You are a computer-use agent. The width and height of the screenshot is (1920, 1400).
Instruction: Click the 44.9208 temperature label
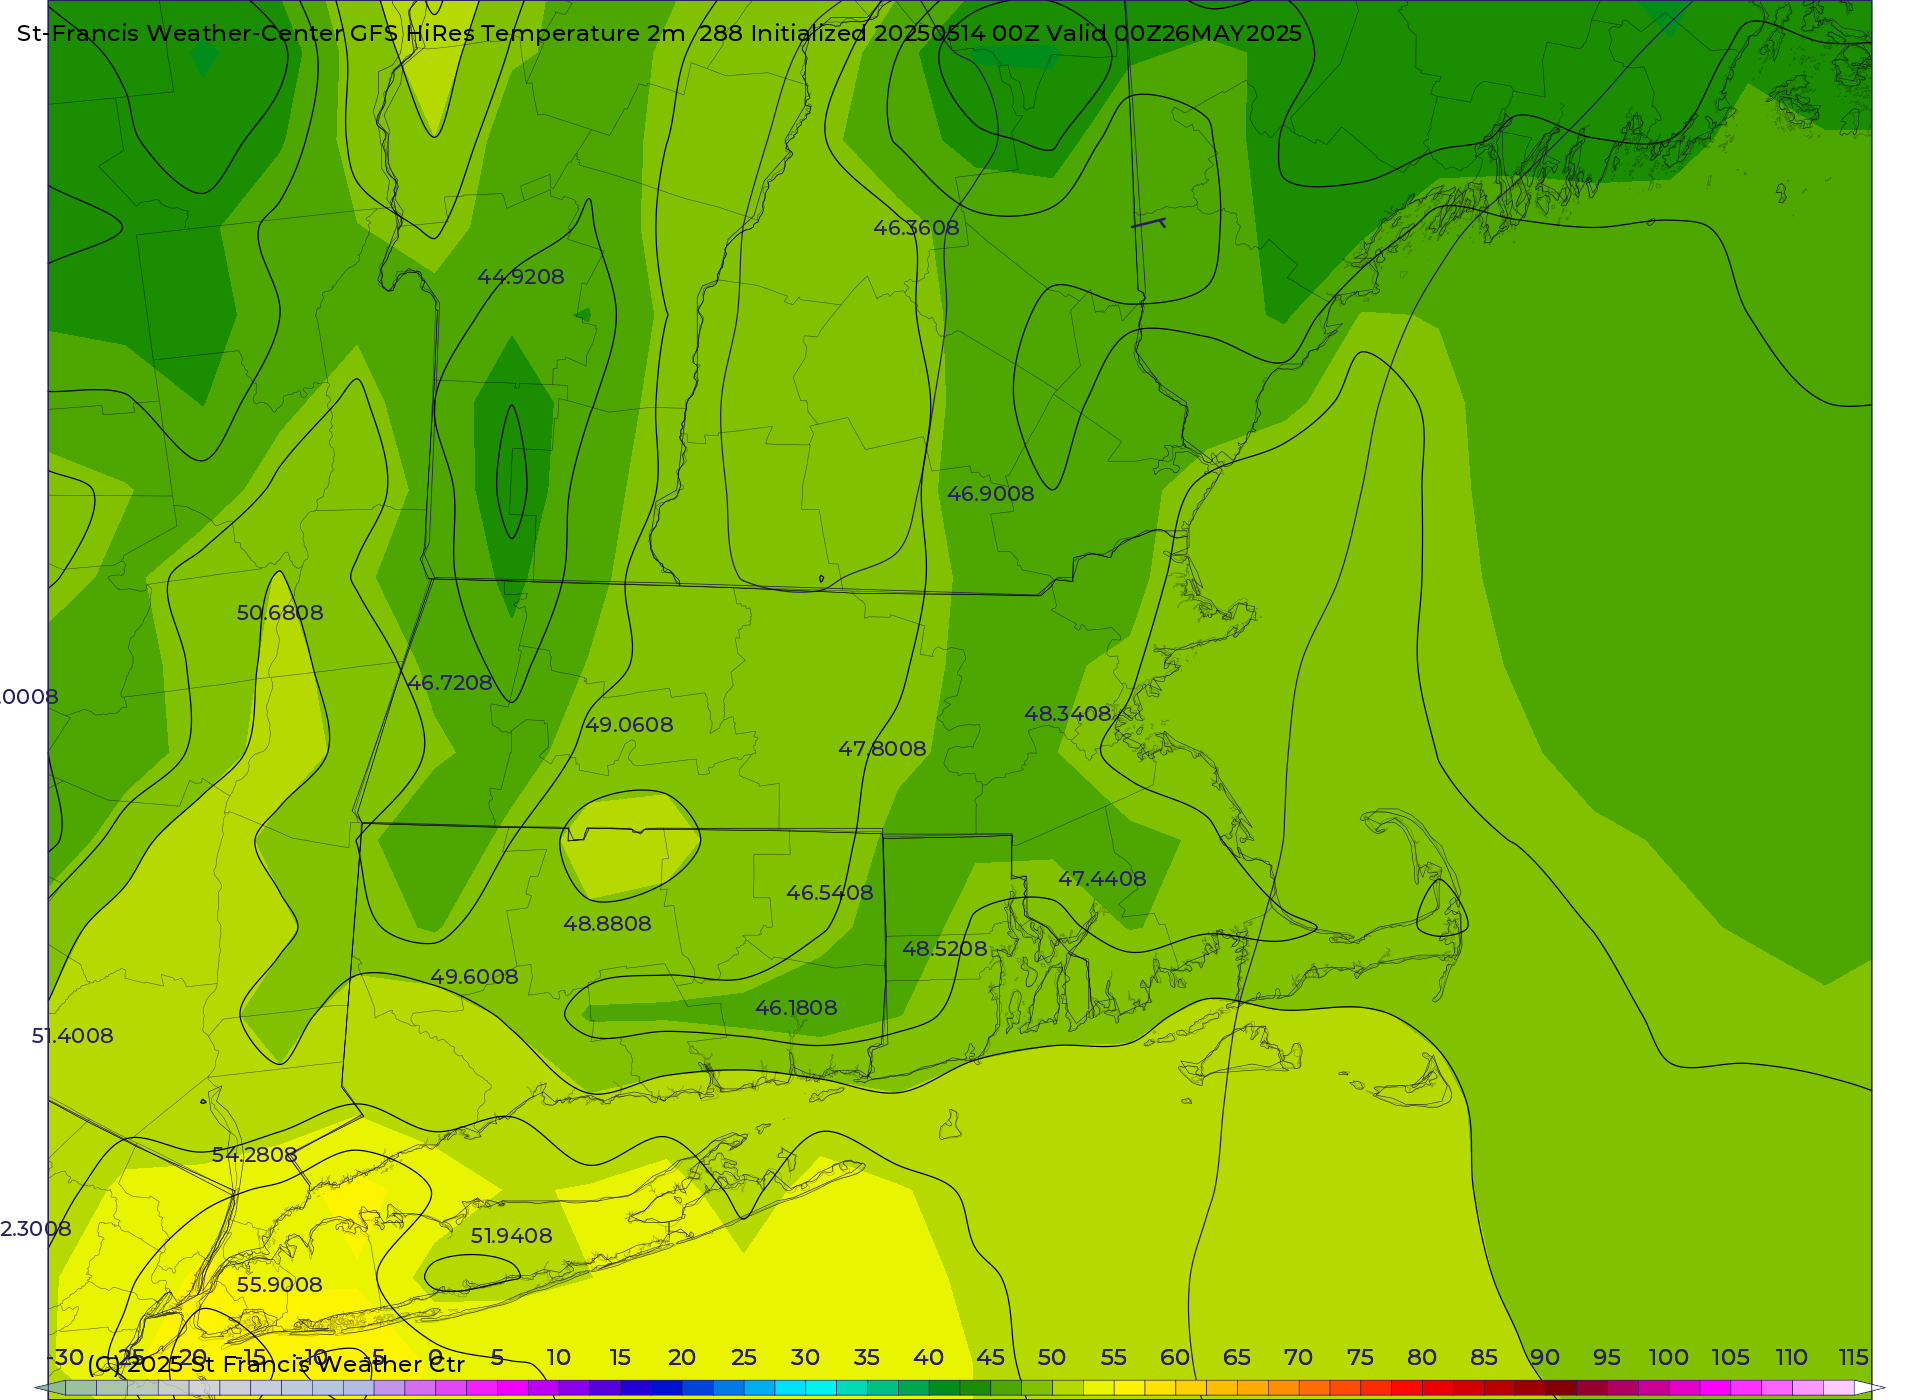point(521,277)
